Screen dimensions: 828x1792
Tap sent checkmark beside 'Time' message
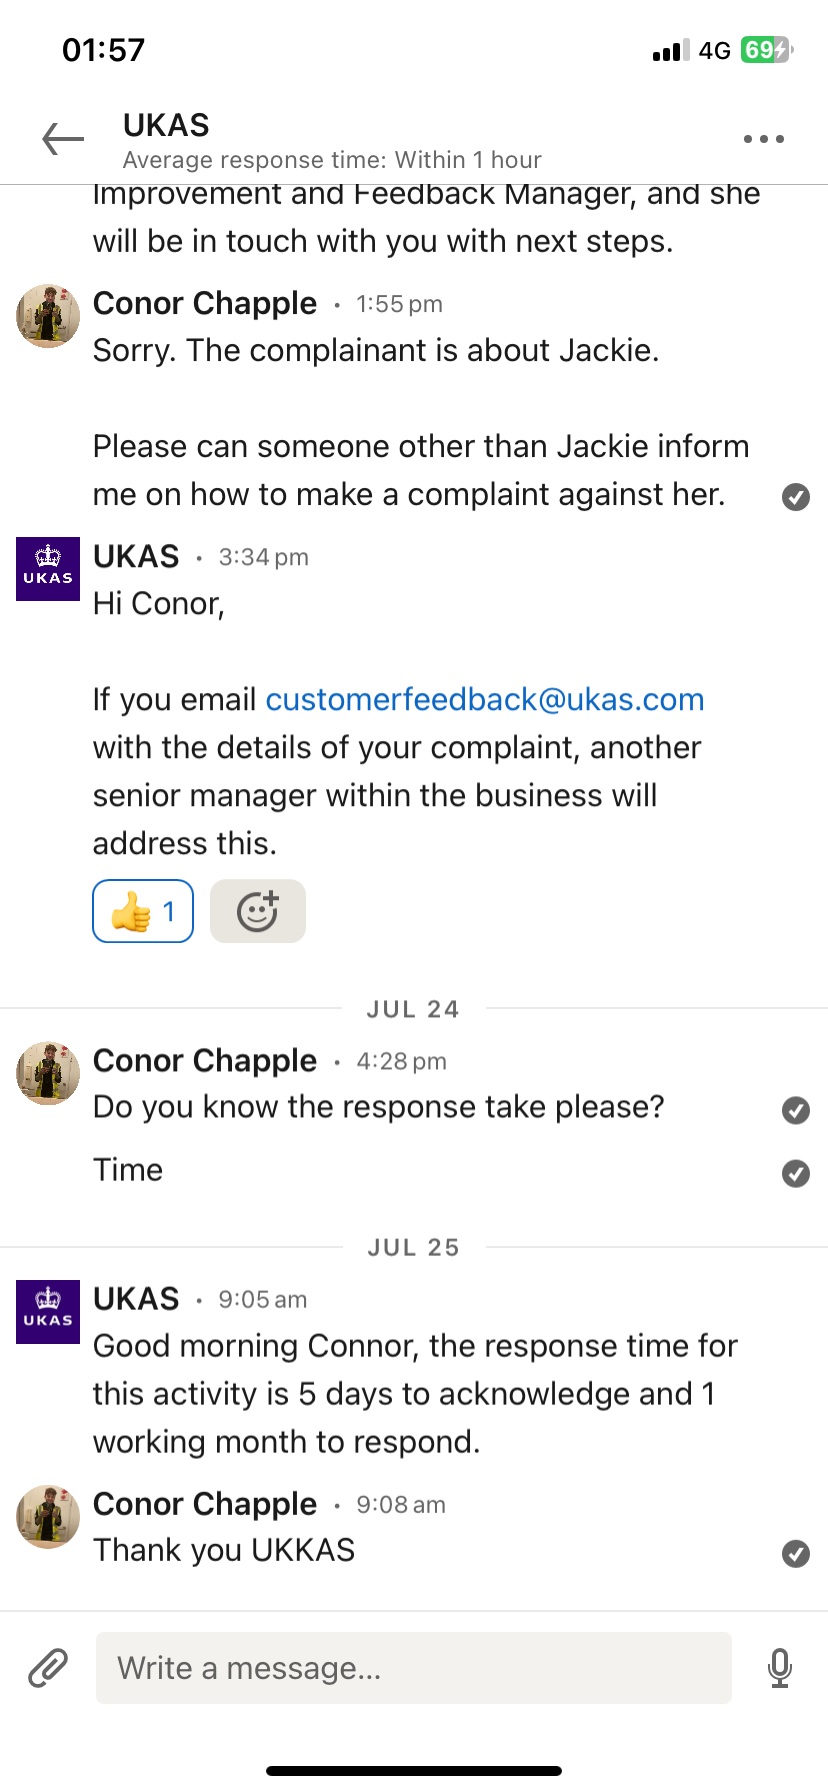click(x=796, y=1173)
